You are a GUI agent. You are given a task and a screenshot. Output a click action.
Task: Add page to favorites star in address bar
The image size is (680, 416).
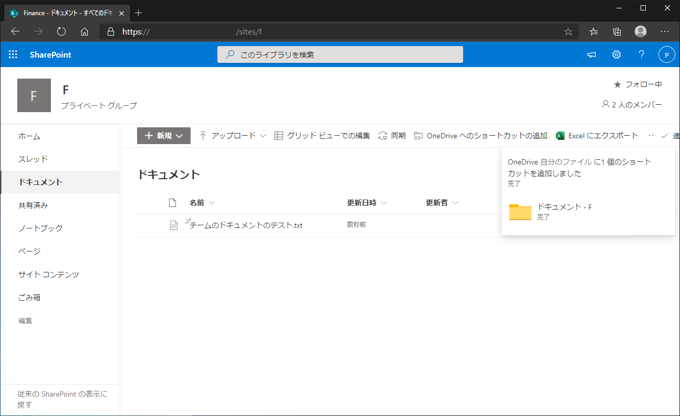coord(568,32)
